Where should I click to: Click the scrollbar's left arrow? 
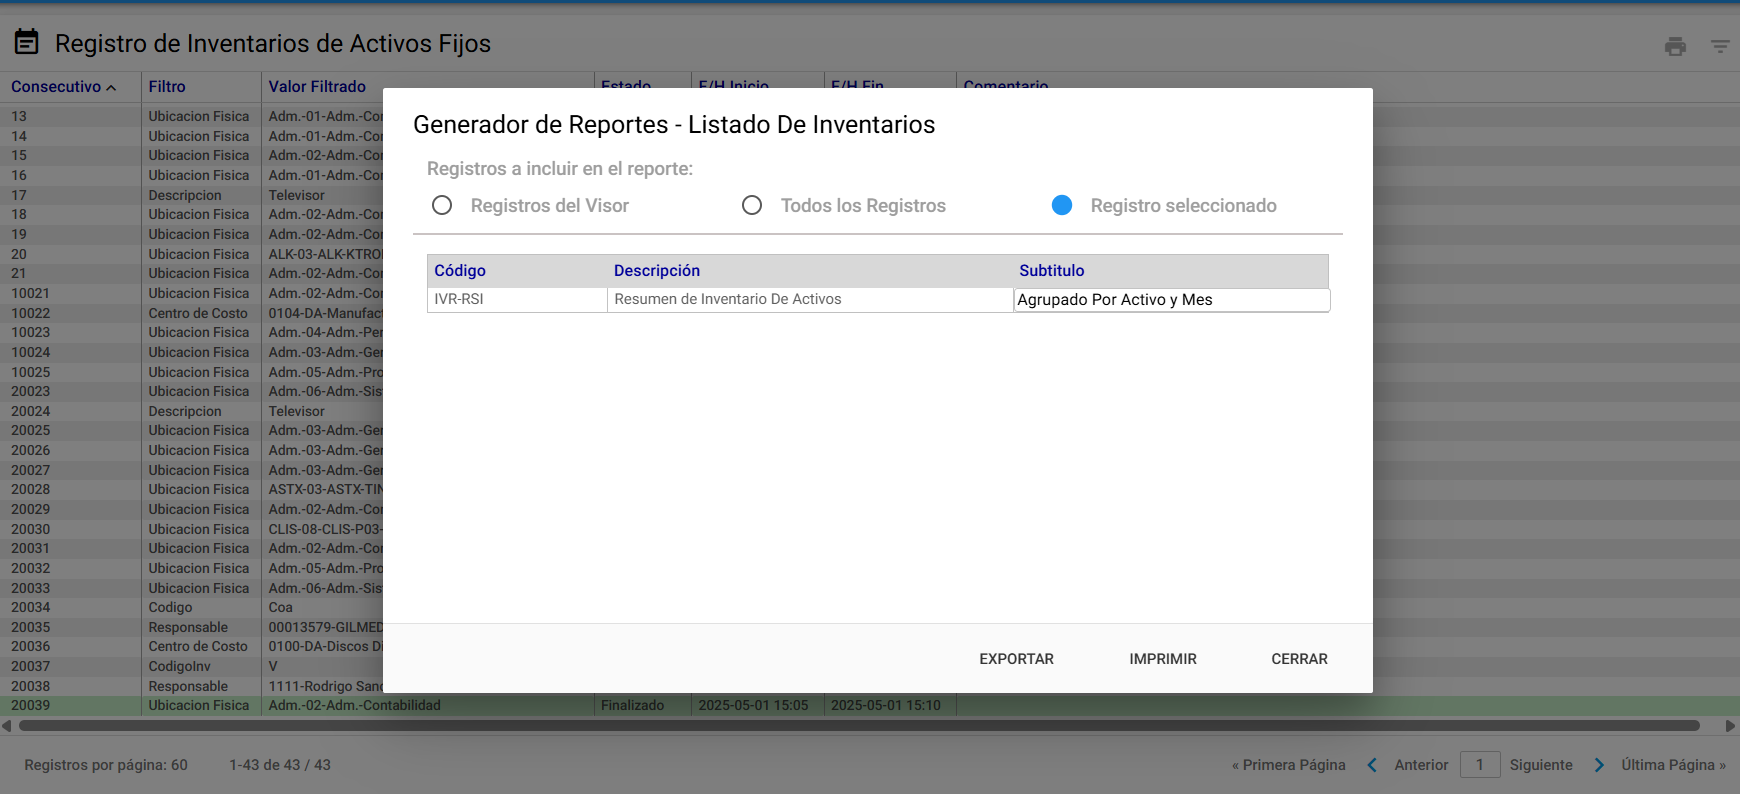tap(7, 726)
